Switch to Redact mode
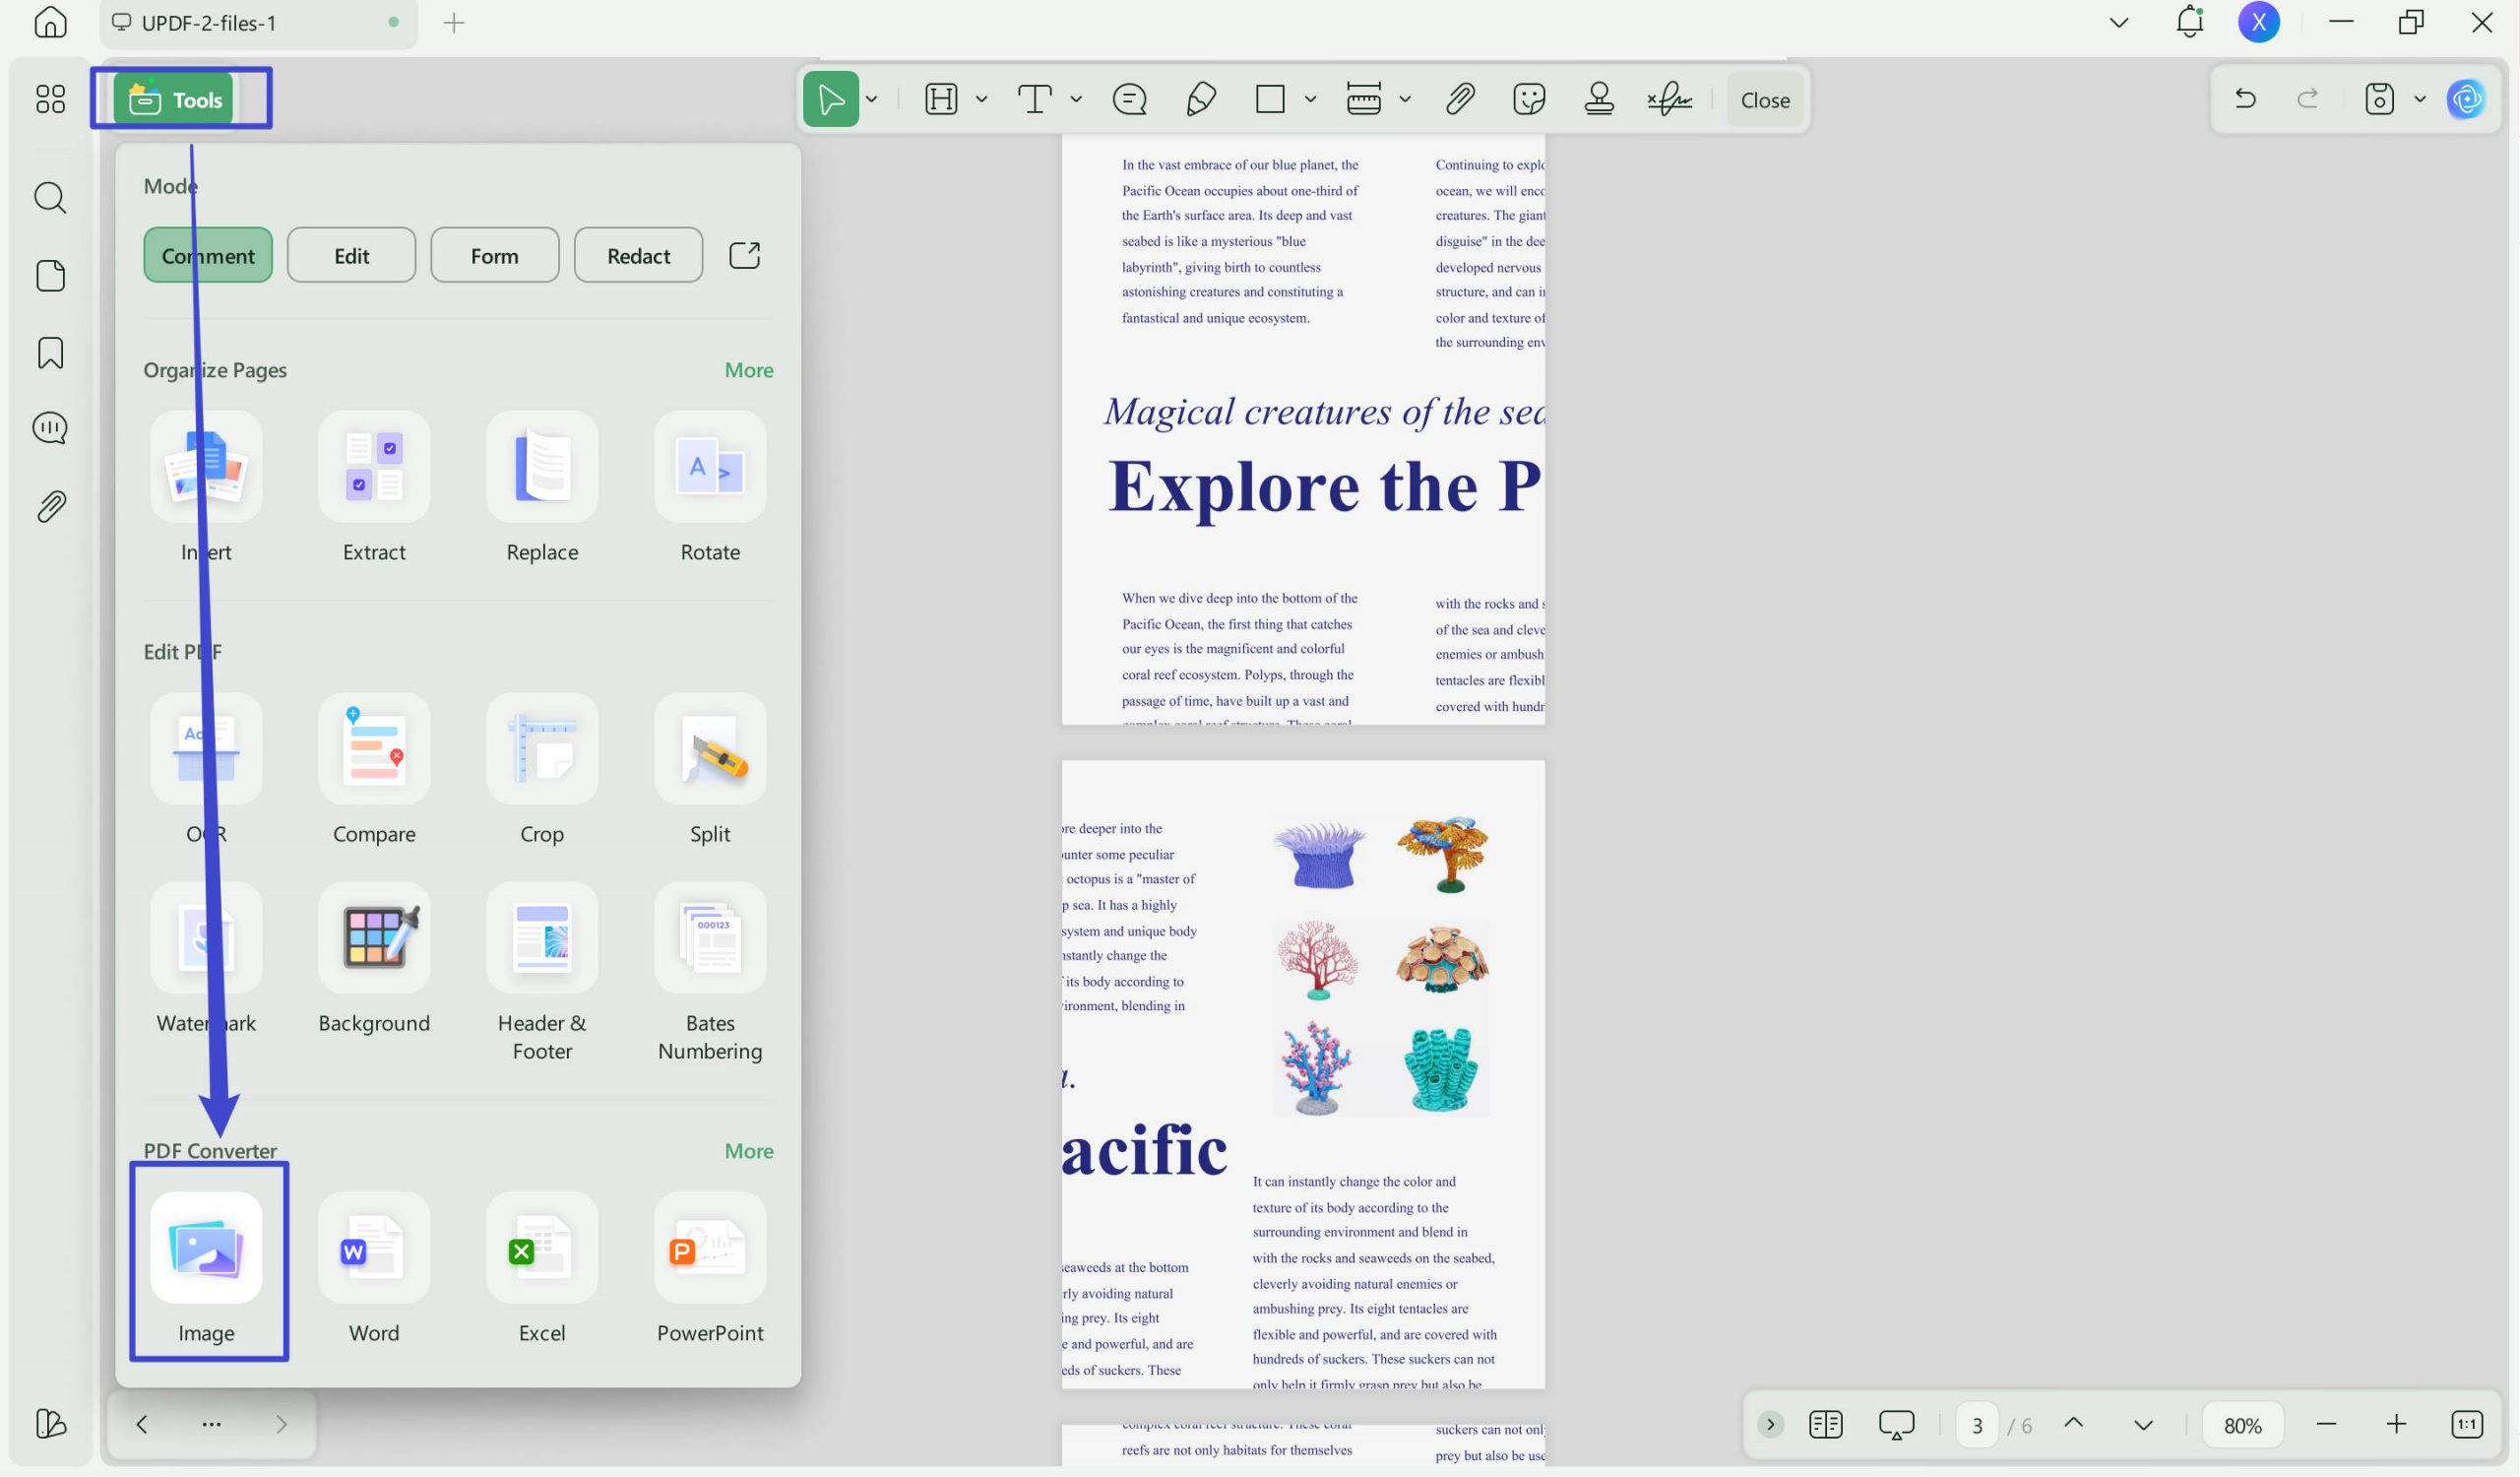This screenshot has height=1477, width=2520. 639,256
